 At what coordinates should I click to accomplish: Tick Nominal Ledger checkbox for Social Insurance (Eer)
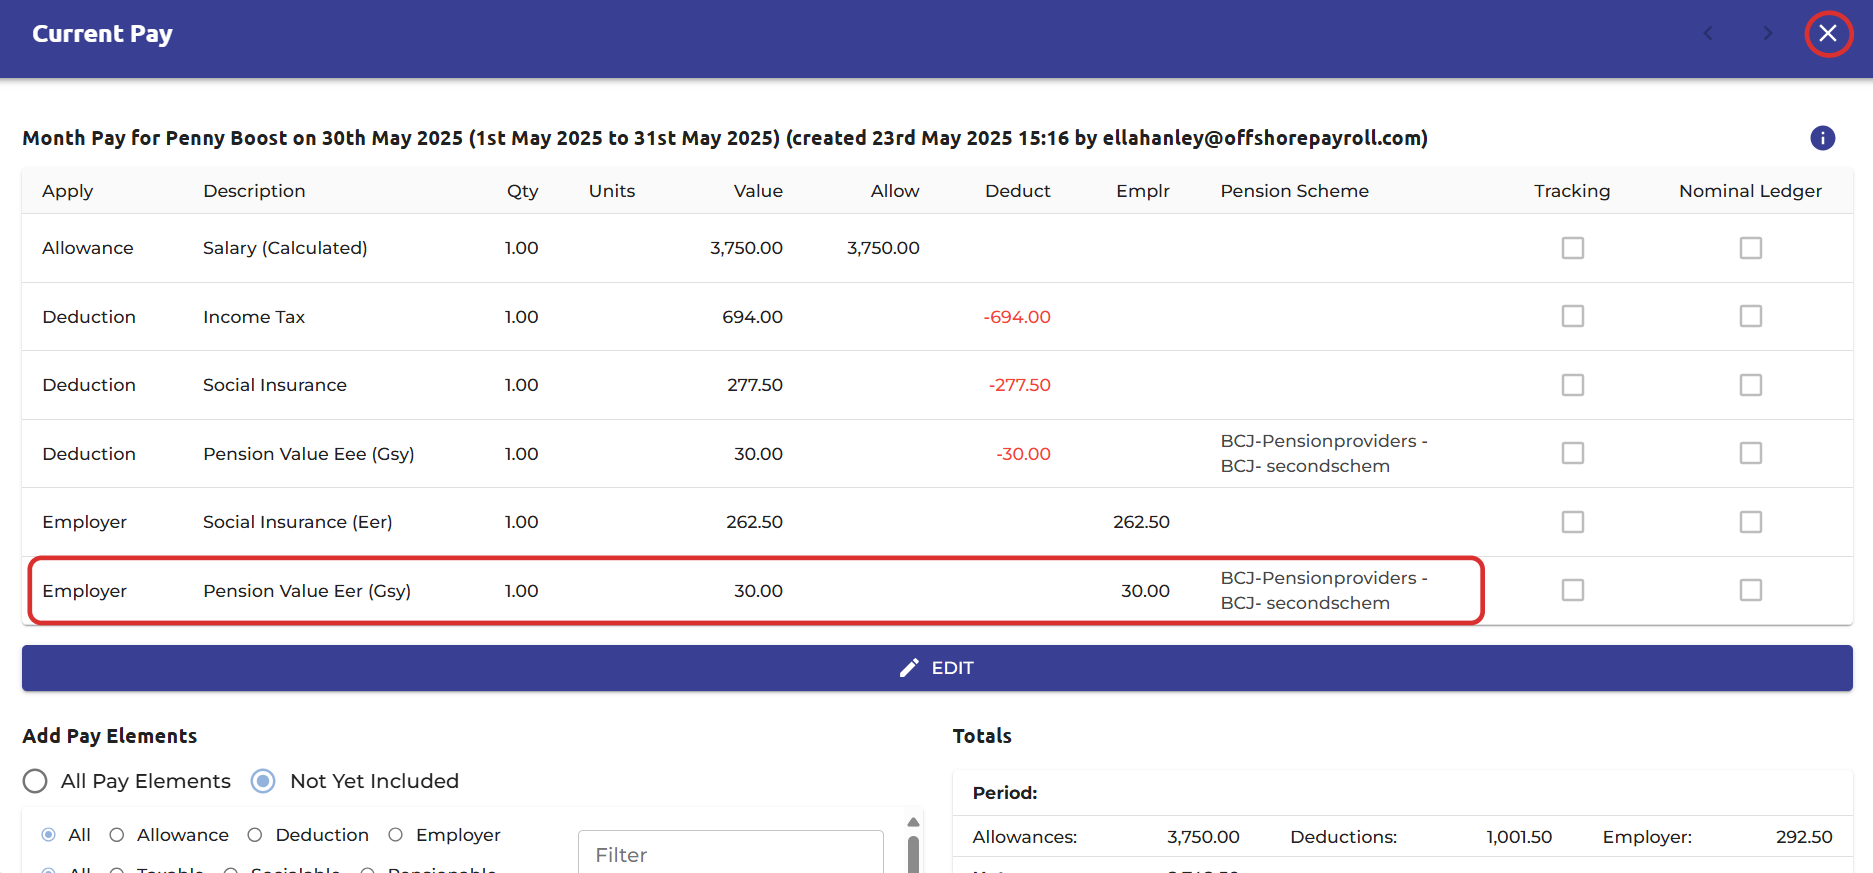(x=1751, y=522)
